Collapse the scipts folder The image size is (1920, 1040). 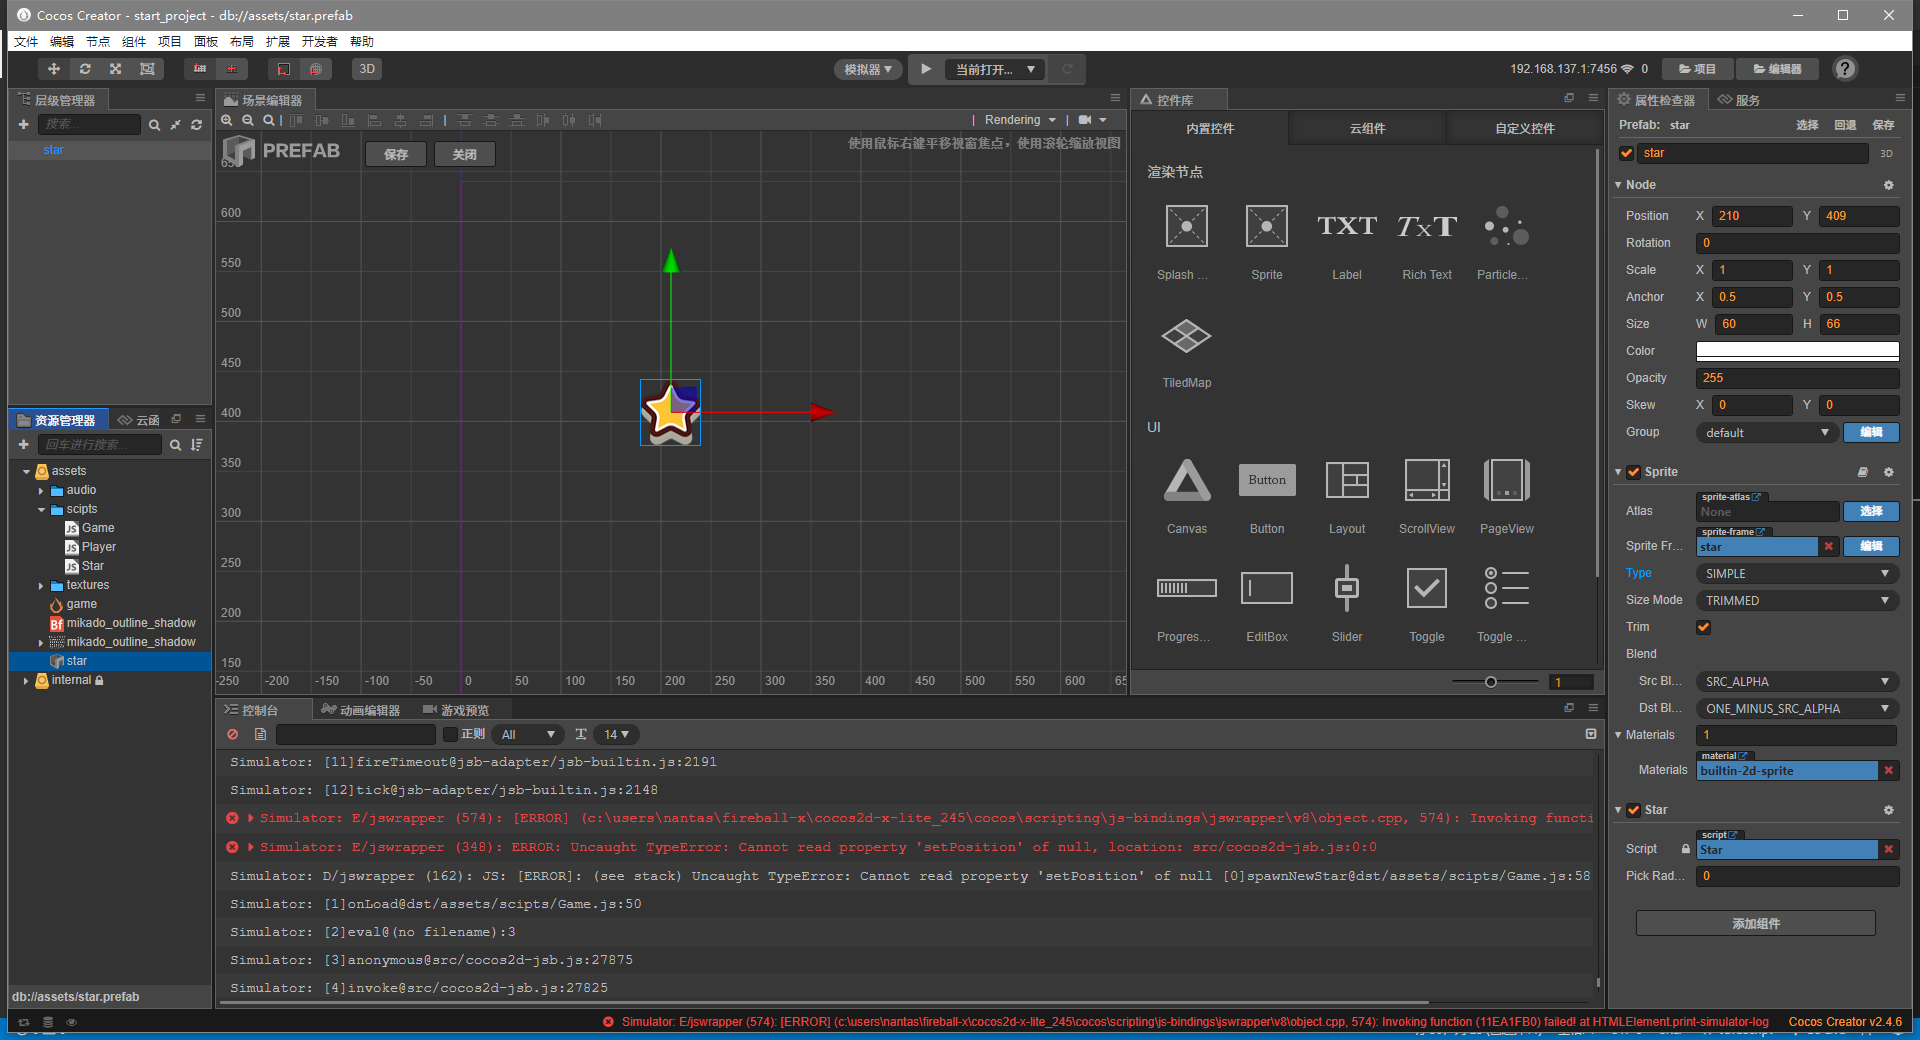click(41, 510)
